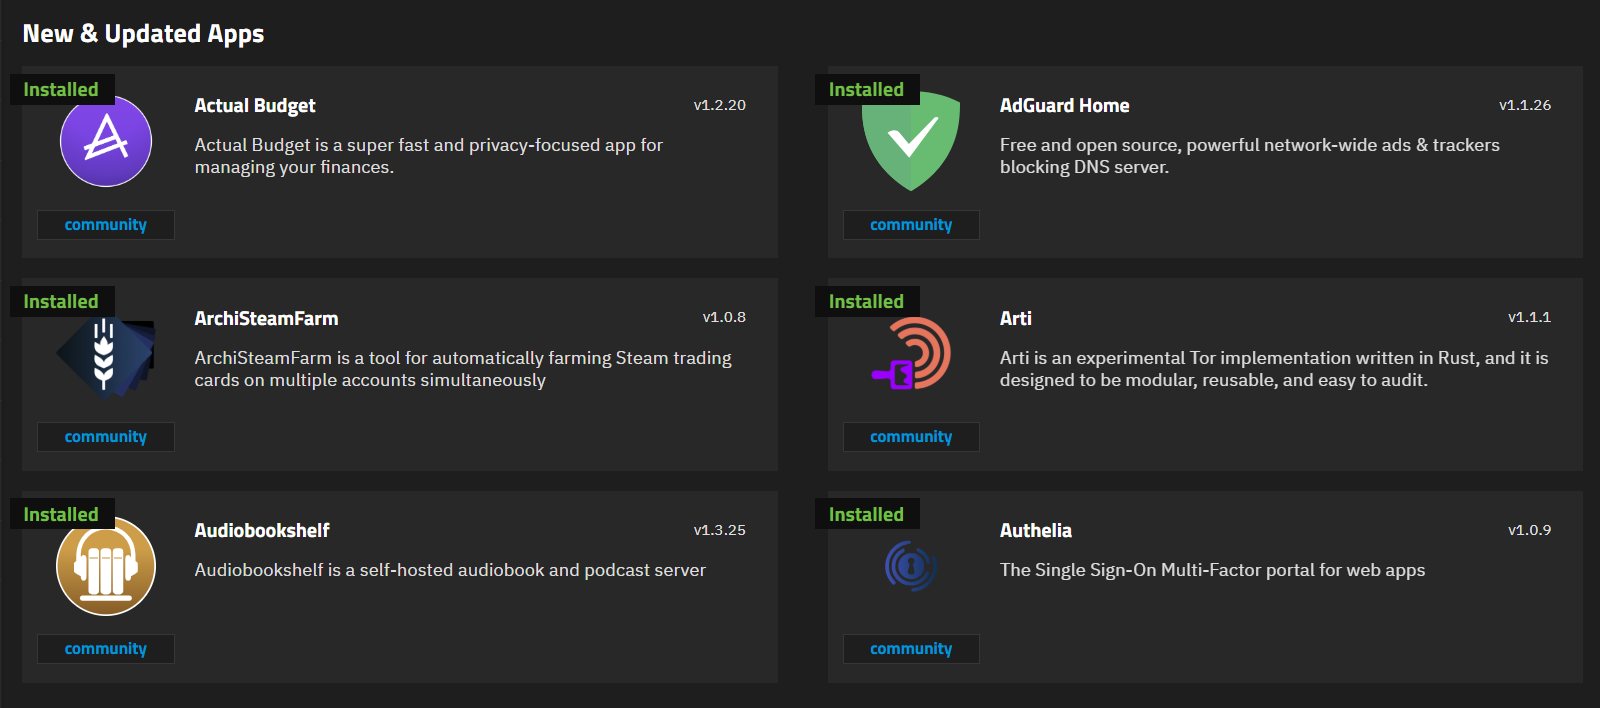Screen dimensions: 1600x708
Task: Open the Audiobookshelf app title
Action: 262,531
